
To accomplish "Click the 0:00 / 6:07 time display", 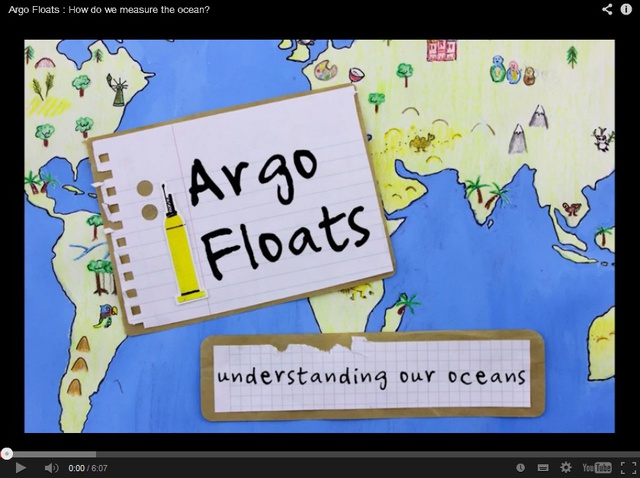I will (88, 468).
